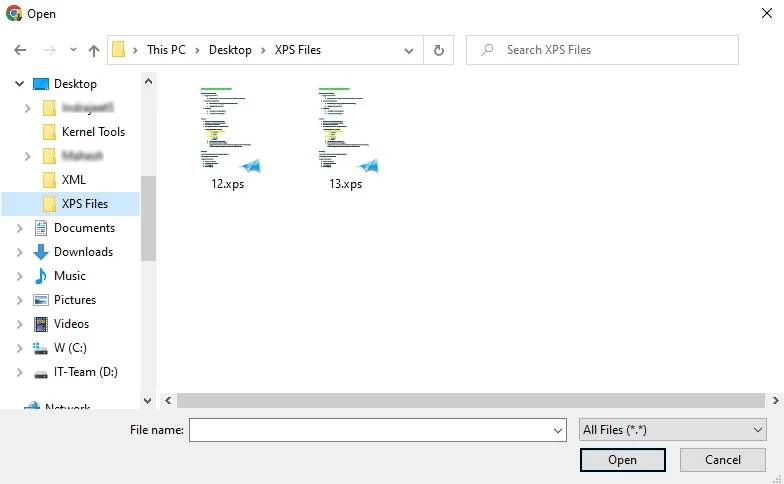Click the W (C:) drive icon
784x484 pixels.
tap(40, 348)
